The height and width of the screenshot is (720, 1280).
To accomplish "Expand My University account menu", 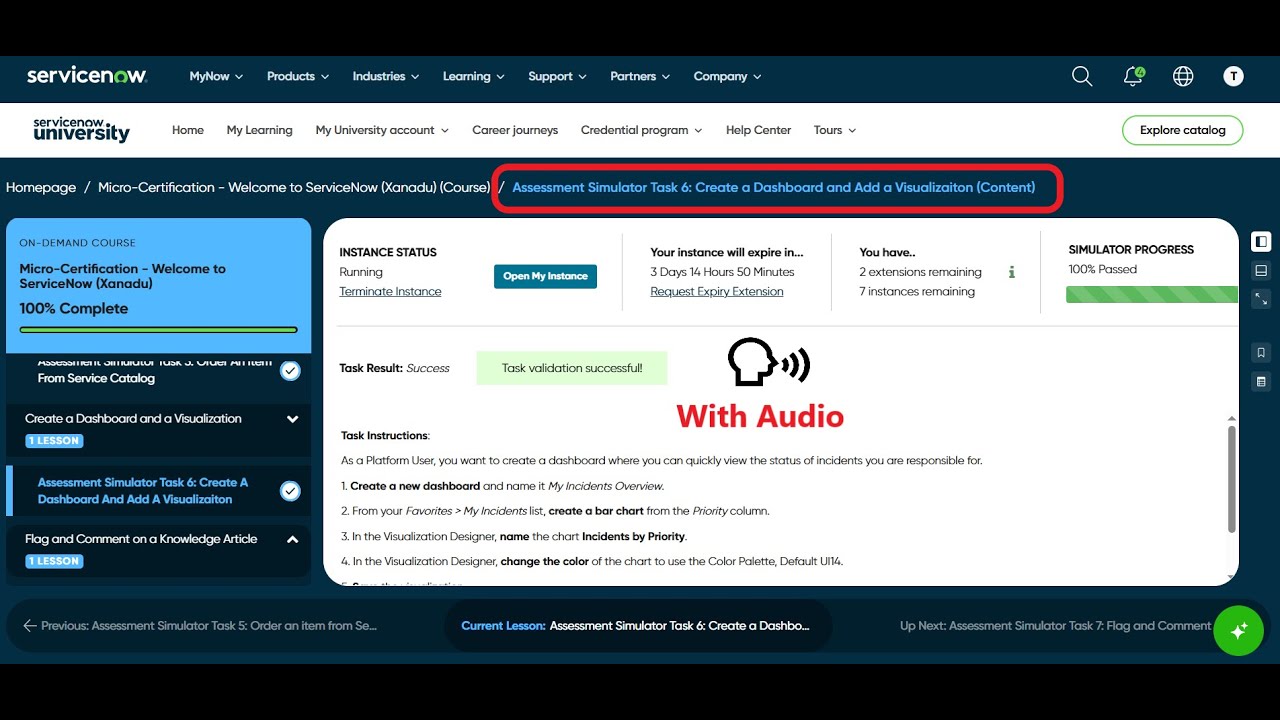I will (x=382, y=130).
